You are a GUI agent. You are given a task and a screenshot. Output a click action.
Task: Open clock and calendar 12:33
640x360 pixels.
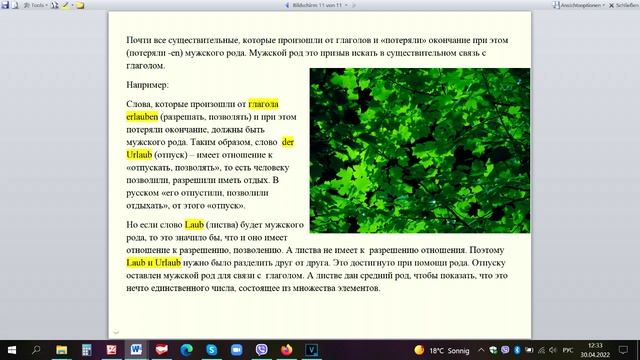pos(595,350)
